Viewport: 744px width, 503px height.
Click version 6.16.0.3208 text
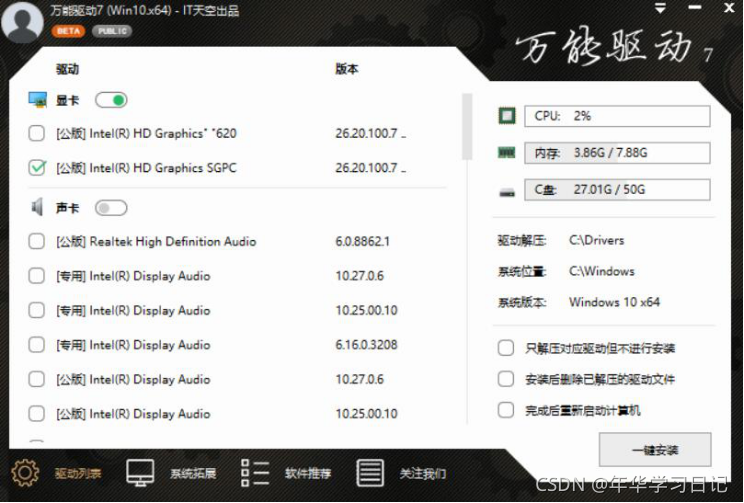[366, 345]
